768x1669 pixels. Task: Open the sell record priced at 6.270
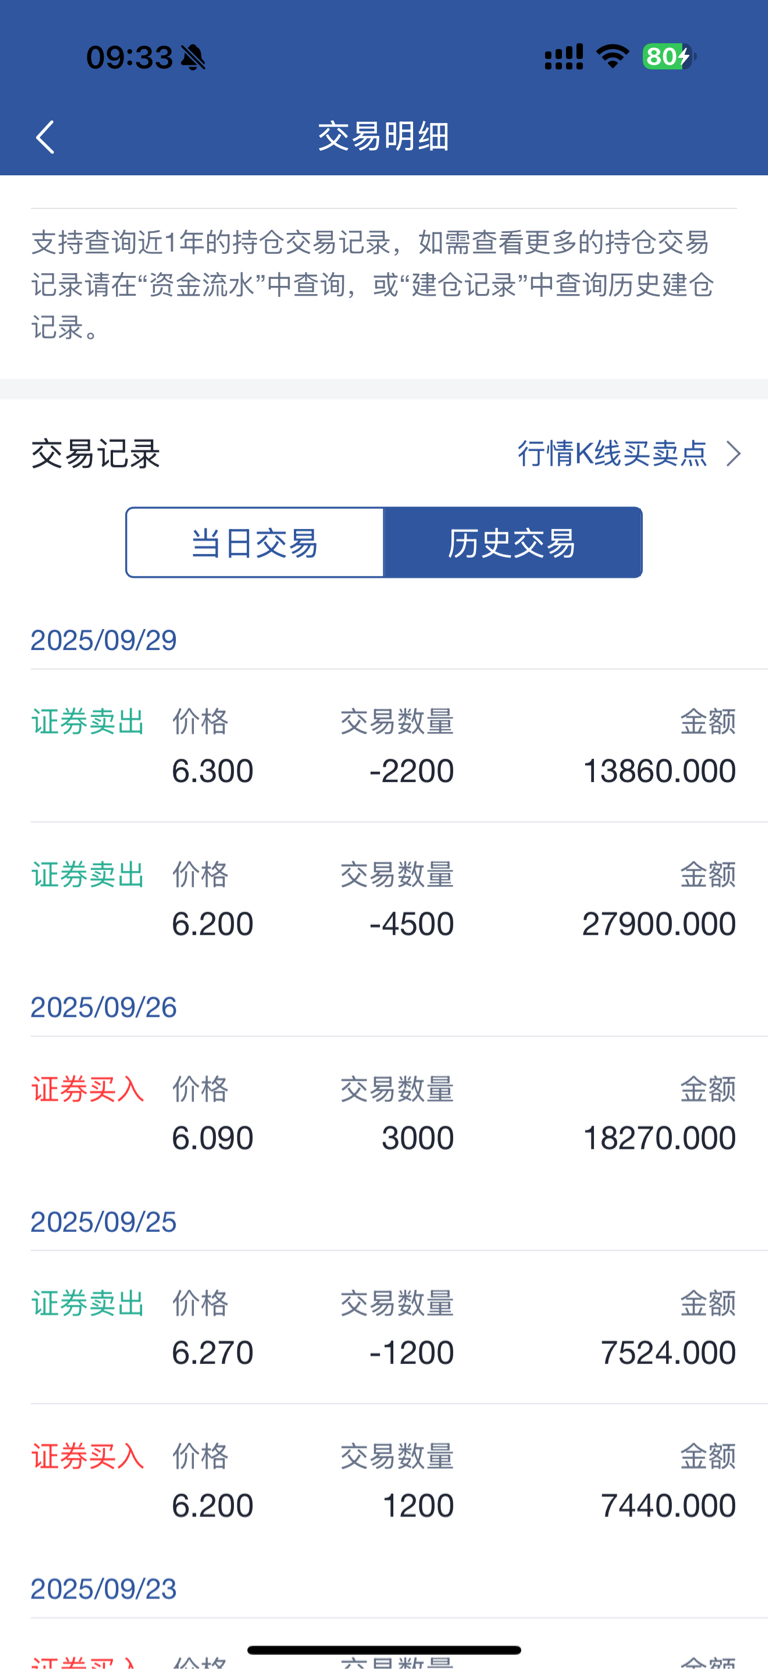(x=384, y=1328)
